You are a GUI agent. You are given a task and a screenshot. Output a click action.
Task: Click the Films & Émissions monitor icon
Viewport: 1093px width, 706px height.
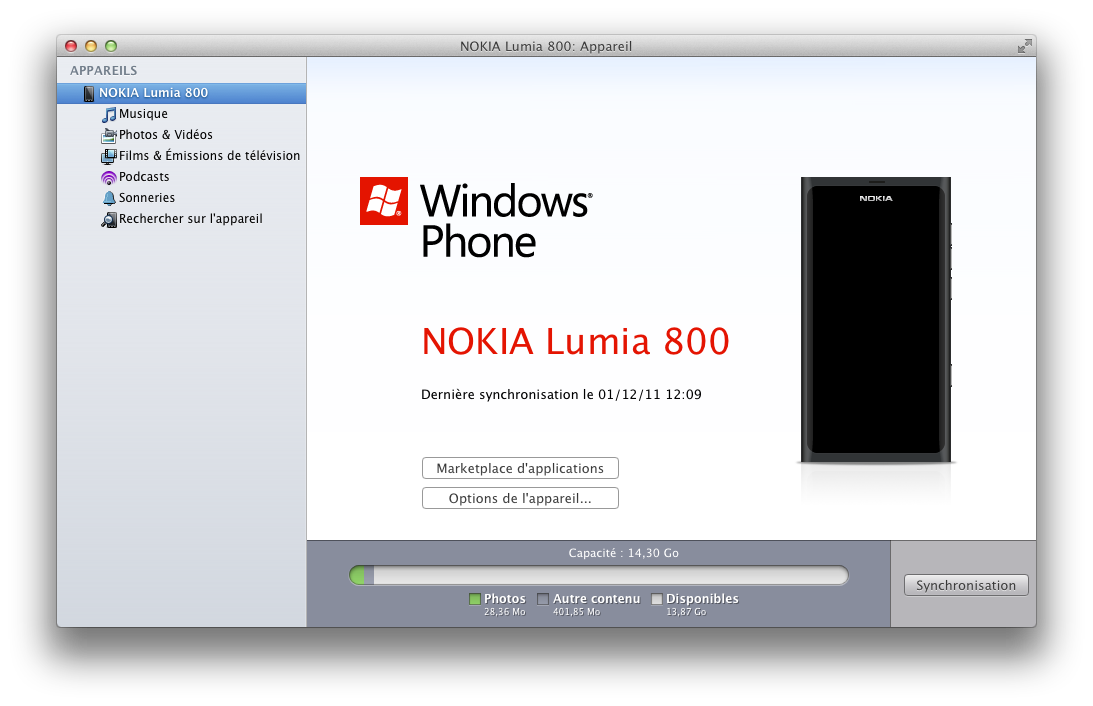tap(109, 156)
